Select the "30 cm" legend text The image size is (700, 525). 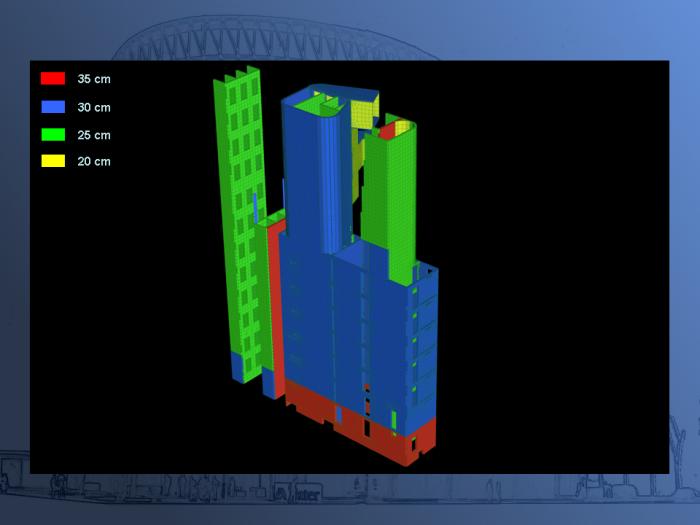(x=94, y=106)
